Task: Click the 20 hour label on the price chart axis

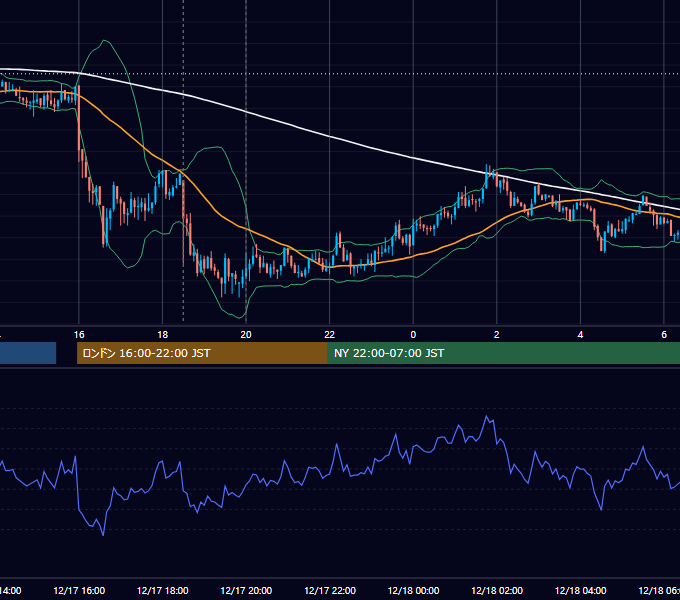Action: point(246,335)
